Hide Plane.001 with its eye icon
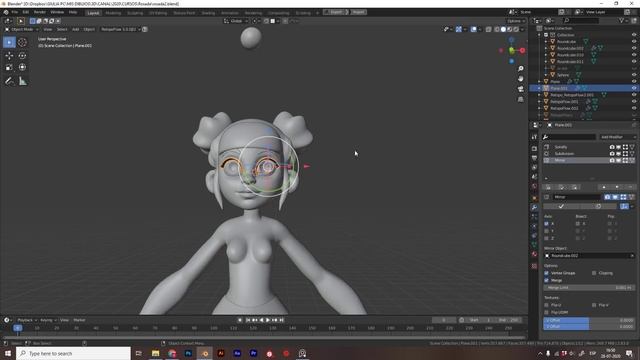 pyautogui.click(x=634, y=88)
